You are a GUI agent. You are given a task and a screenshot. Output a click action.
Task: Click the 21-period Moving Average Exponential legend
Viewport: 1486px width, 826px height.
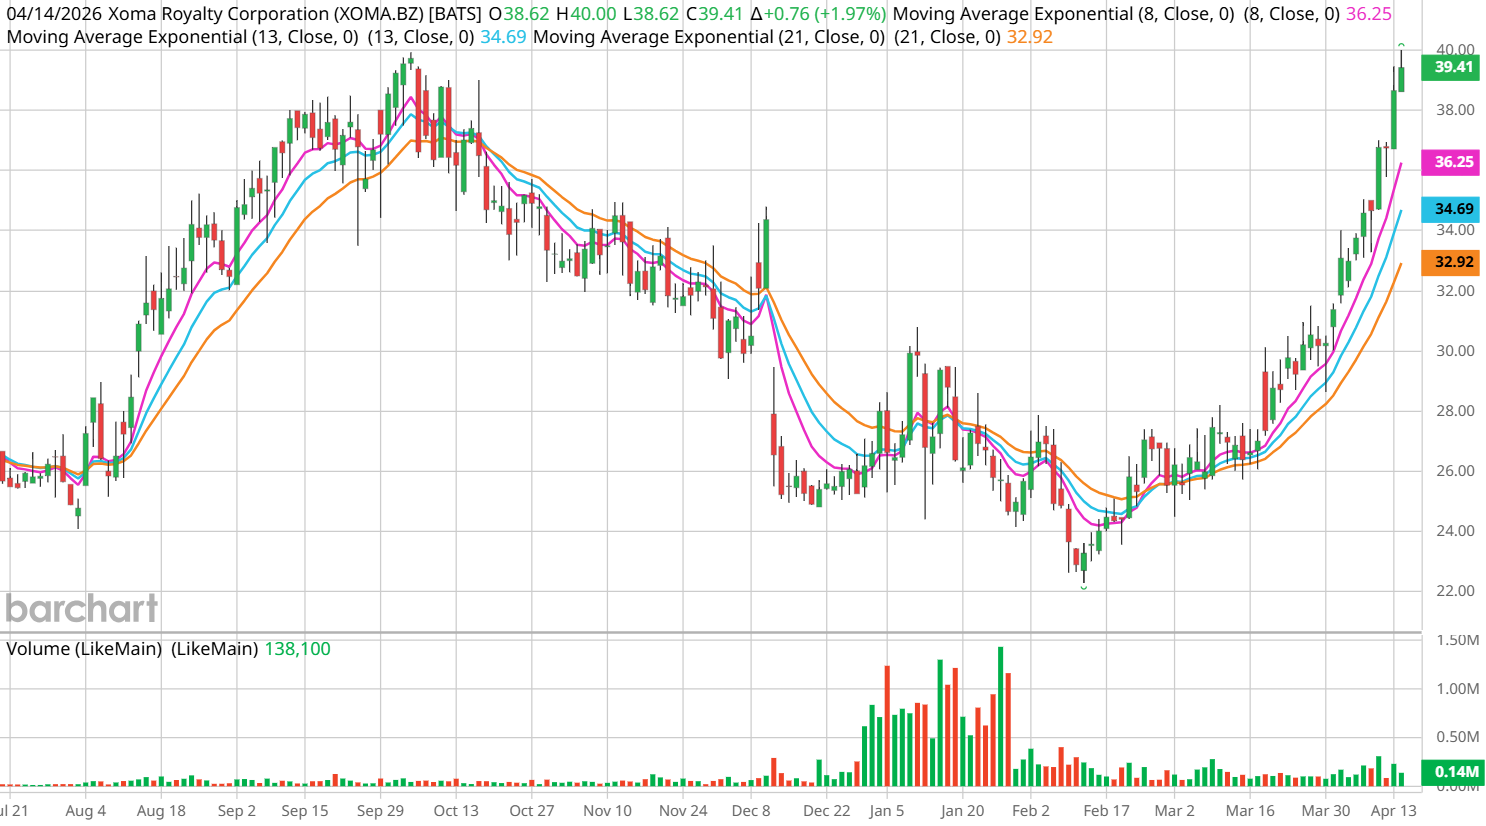pyautogui.click(x=708, y=37)
